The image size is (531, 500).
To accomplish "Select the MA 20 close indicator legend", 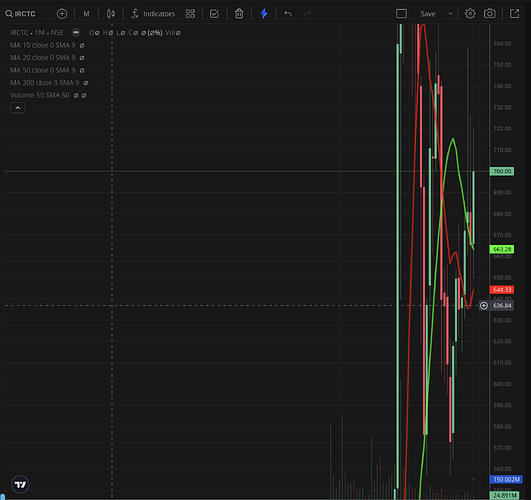I will 43,58.
